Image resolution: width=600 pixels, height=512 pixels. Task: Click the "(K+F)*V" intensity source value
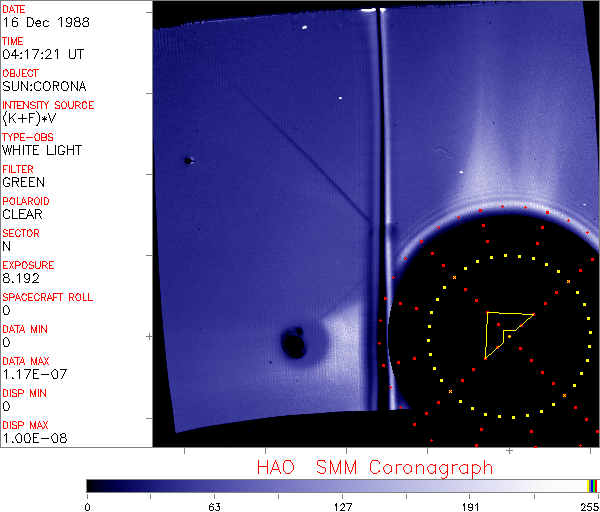(x=30, y=118)
